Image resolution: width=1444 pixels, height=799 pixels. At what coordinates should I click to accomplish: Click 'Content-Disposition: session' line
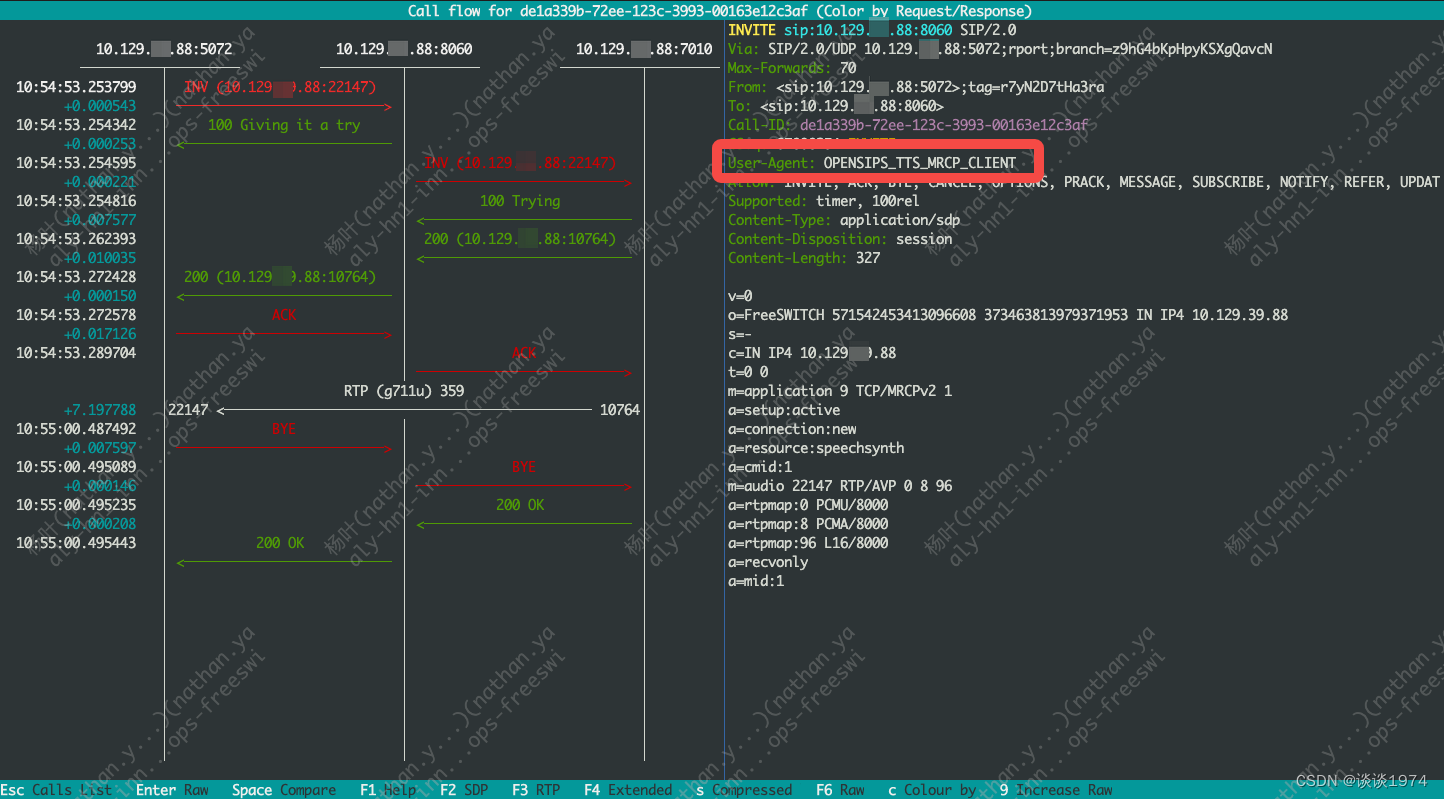840,239
